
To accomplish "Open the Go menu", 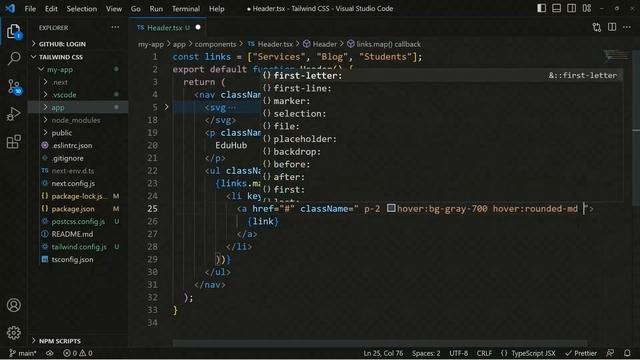I will [x=136, y=9].
